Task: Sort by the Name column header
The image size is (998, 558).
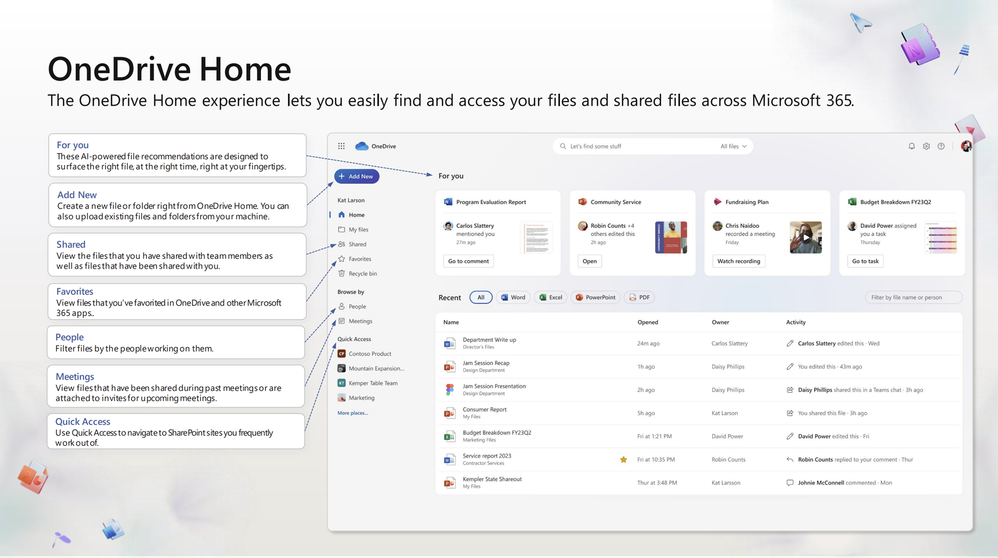Action: click(x=451, y=322)
